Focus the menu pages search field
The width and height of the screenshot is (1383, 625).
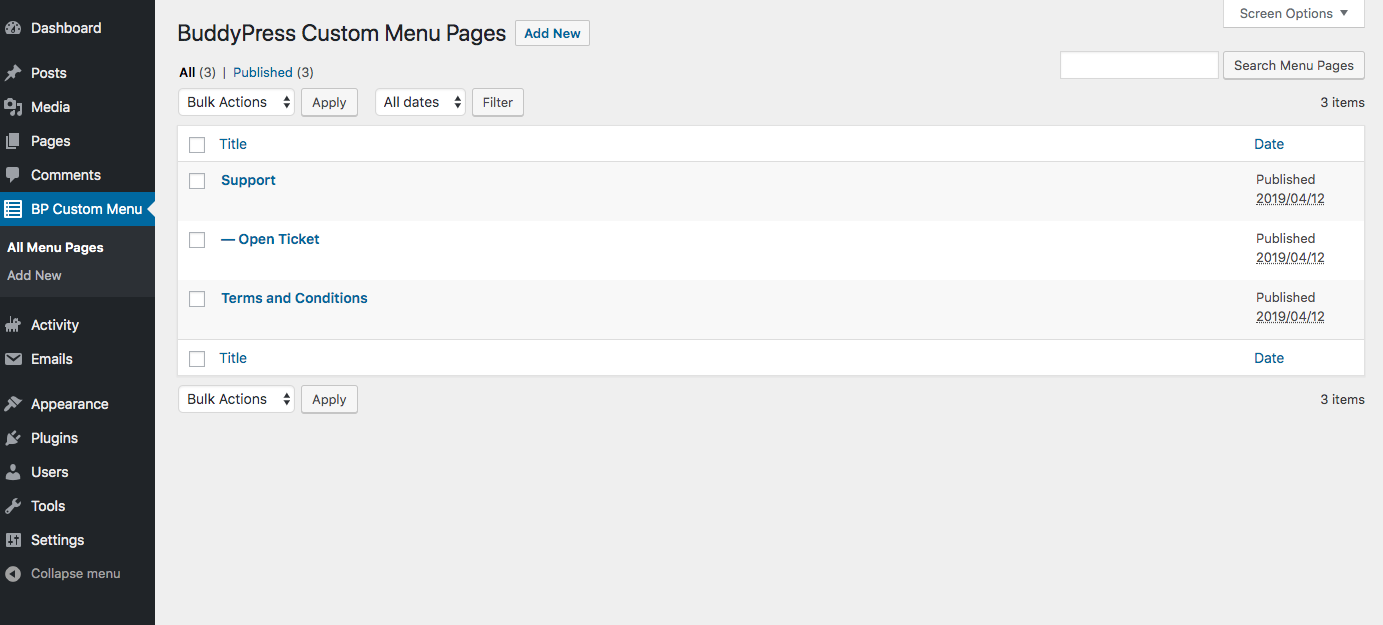(x=1139, y=65)
